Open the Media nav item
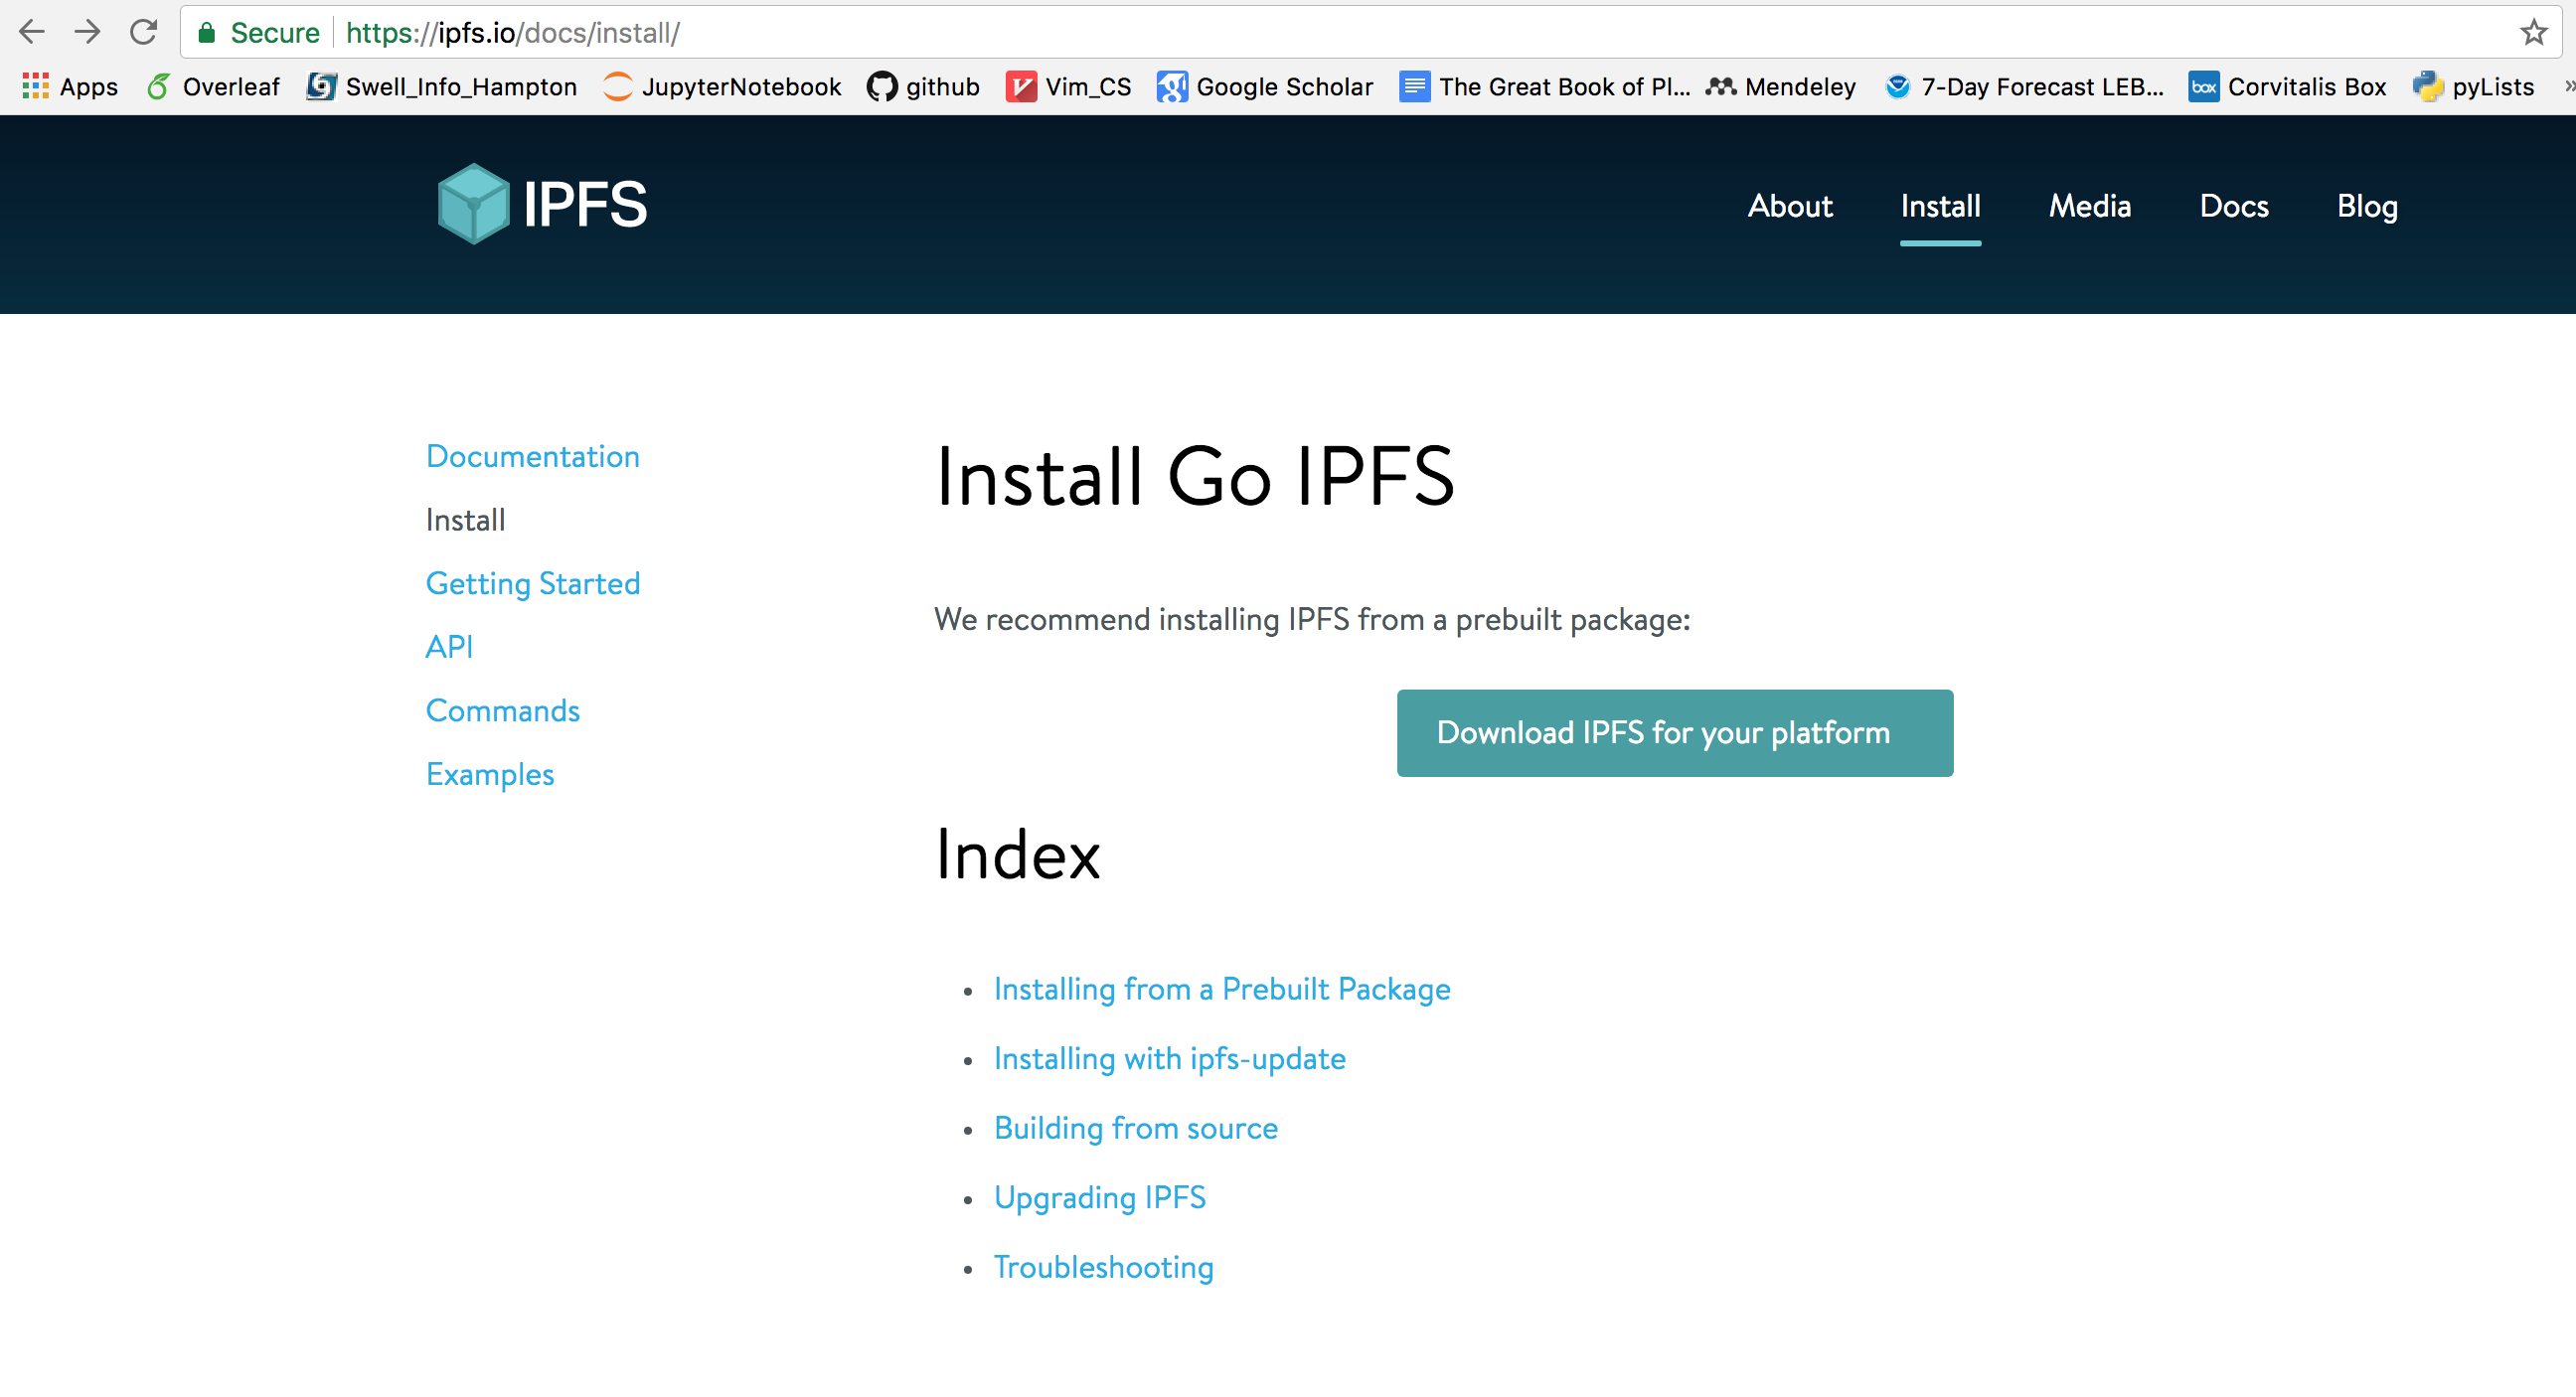 tap(2090, 206)
